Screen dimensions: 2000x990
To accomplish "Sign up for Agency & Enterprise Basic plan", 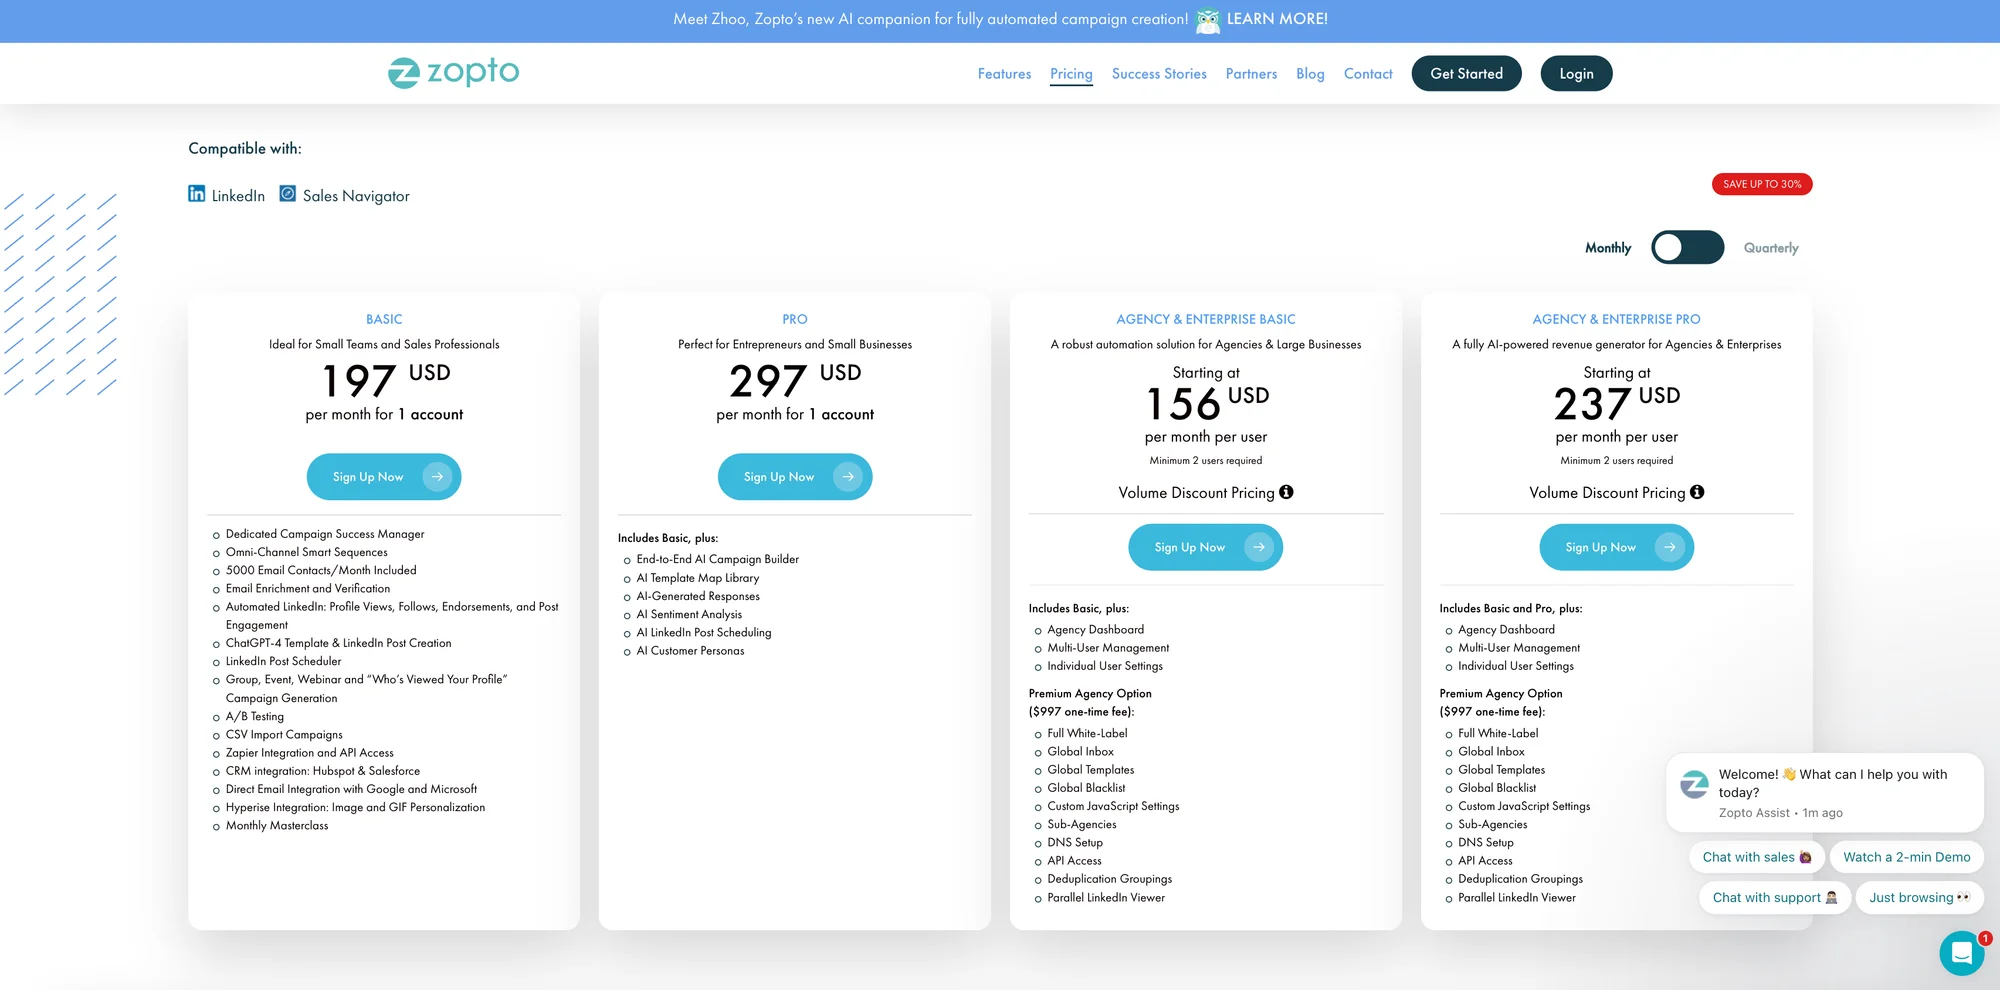I will 1205,547.
